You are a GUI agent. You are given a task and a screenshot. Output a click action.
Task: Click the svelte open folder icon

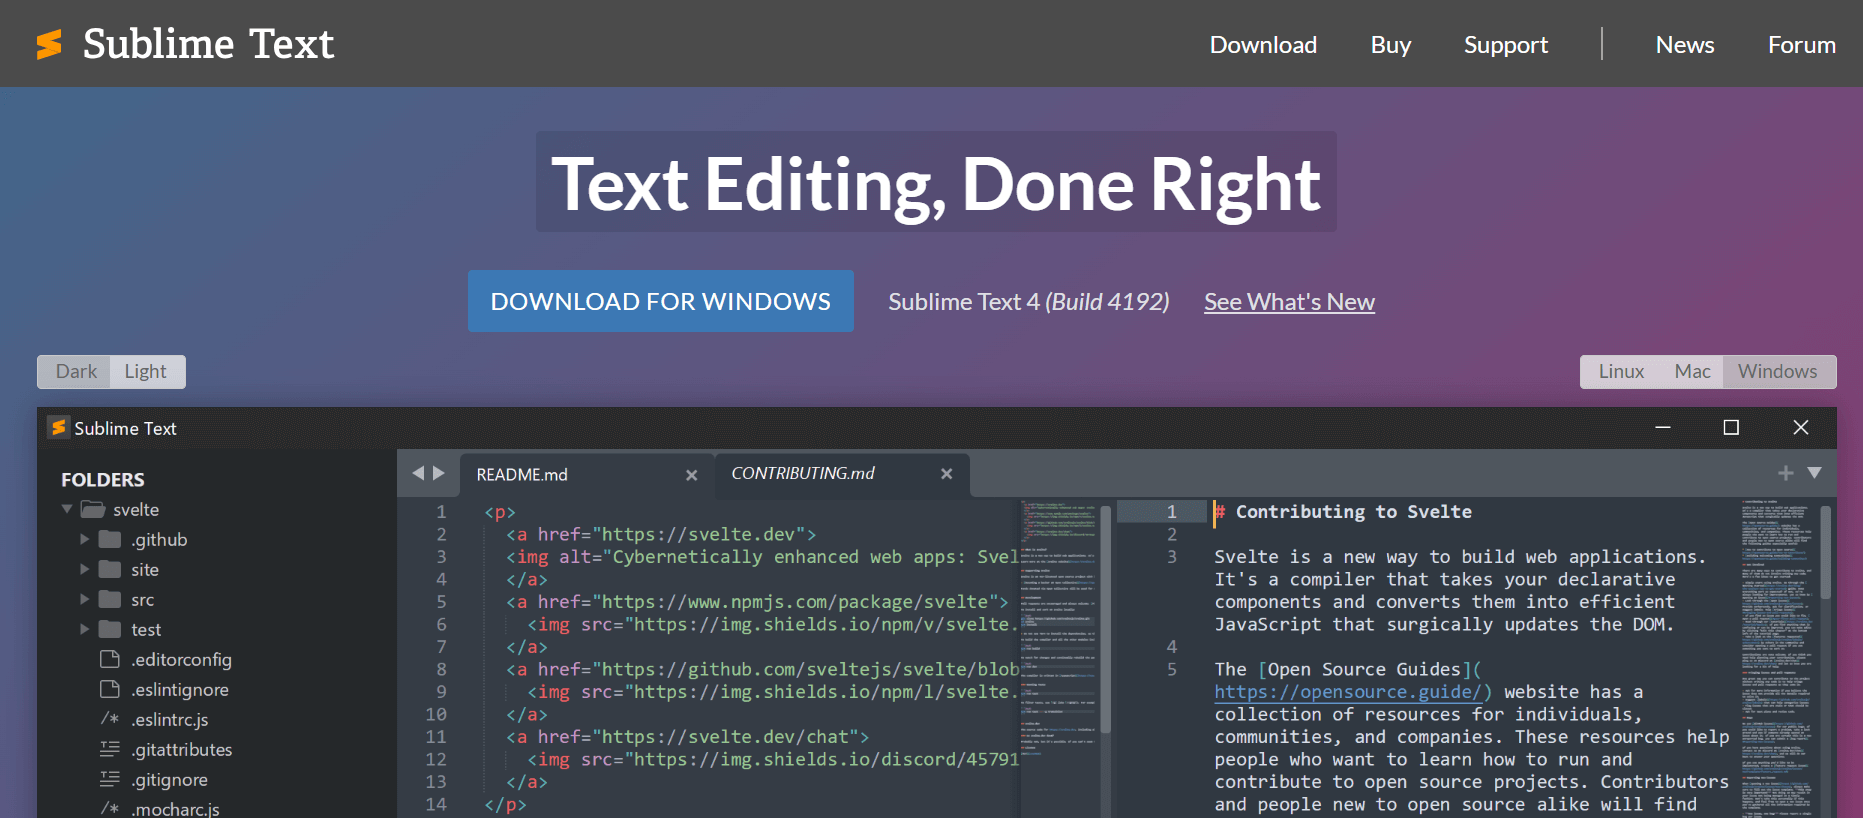(93, 509)
